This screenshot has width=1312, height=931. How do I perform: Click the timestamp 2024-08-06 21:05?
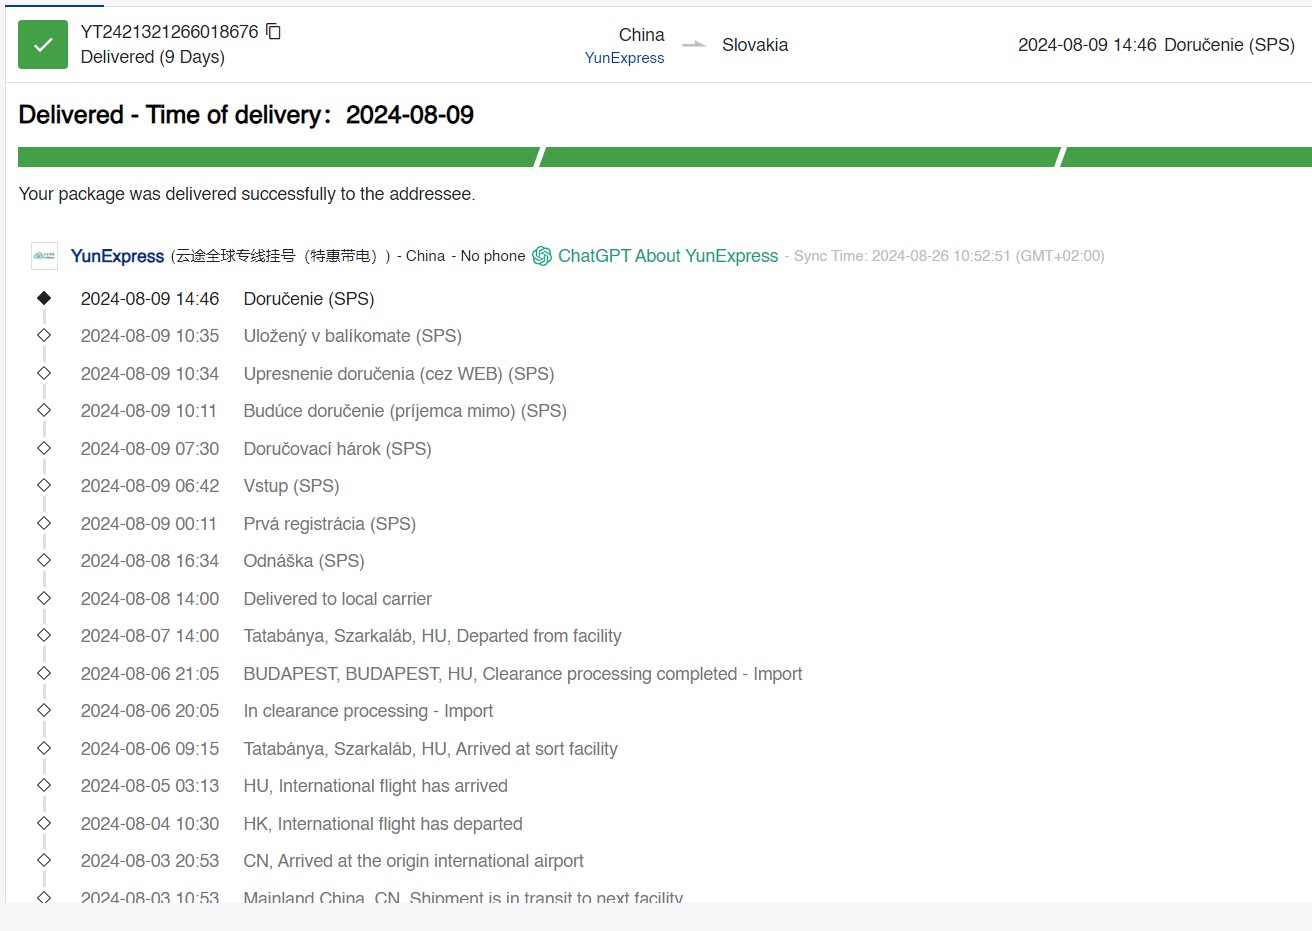coord(150,674)
